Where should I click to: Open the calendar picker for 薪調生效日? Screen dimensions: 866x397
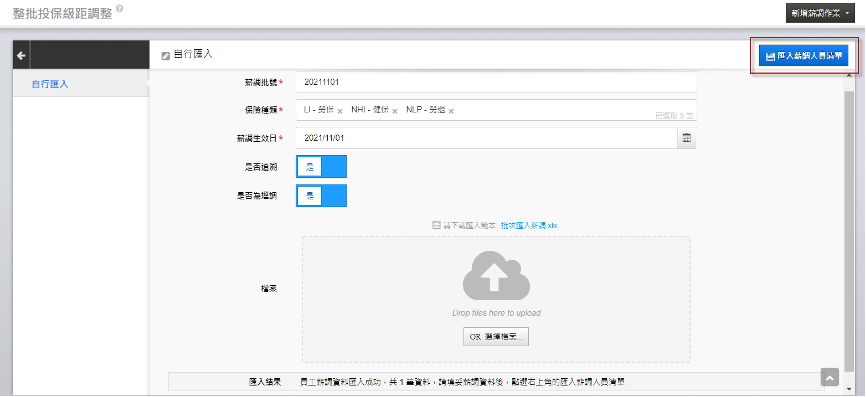(x=687, y=139)
